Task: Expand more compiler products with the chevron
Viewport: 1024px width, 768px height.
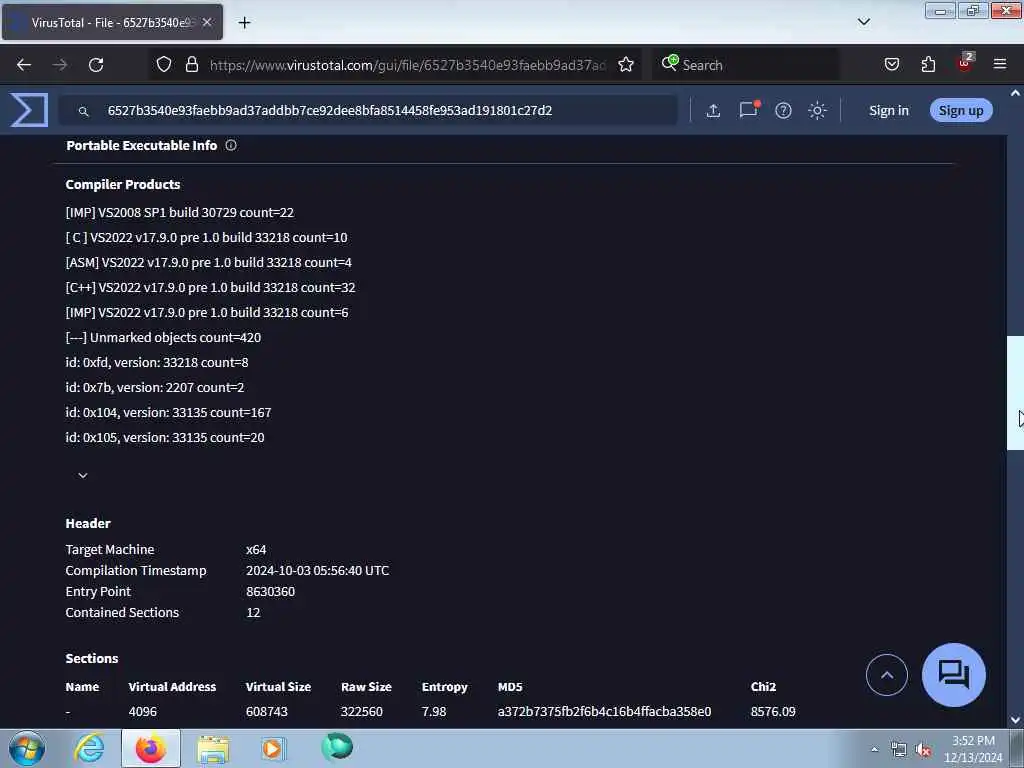Action: [x=83, y=475]
